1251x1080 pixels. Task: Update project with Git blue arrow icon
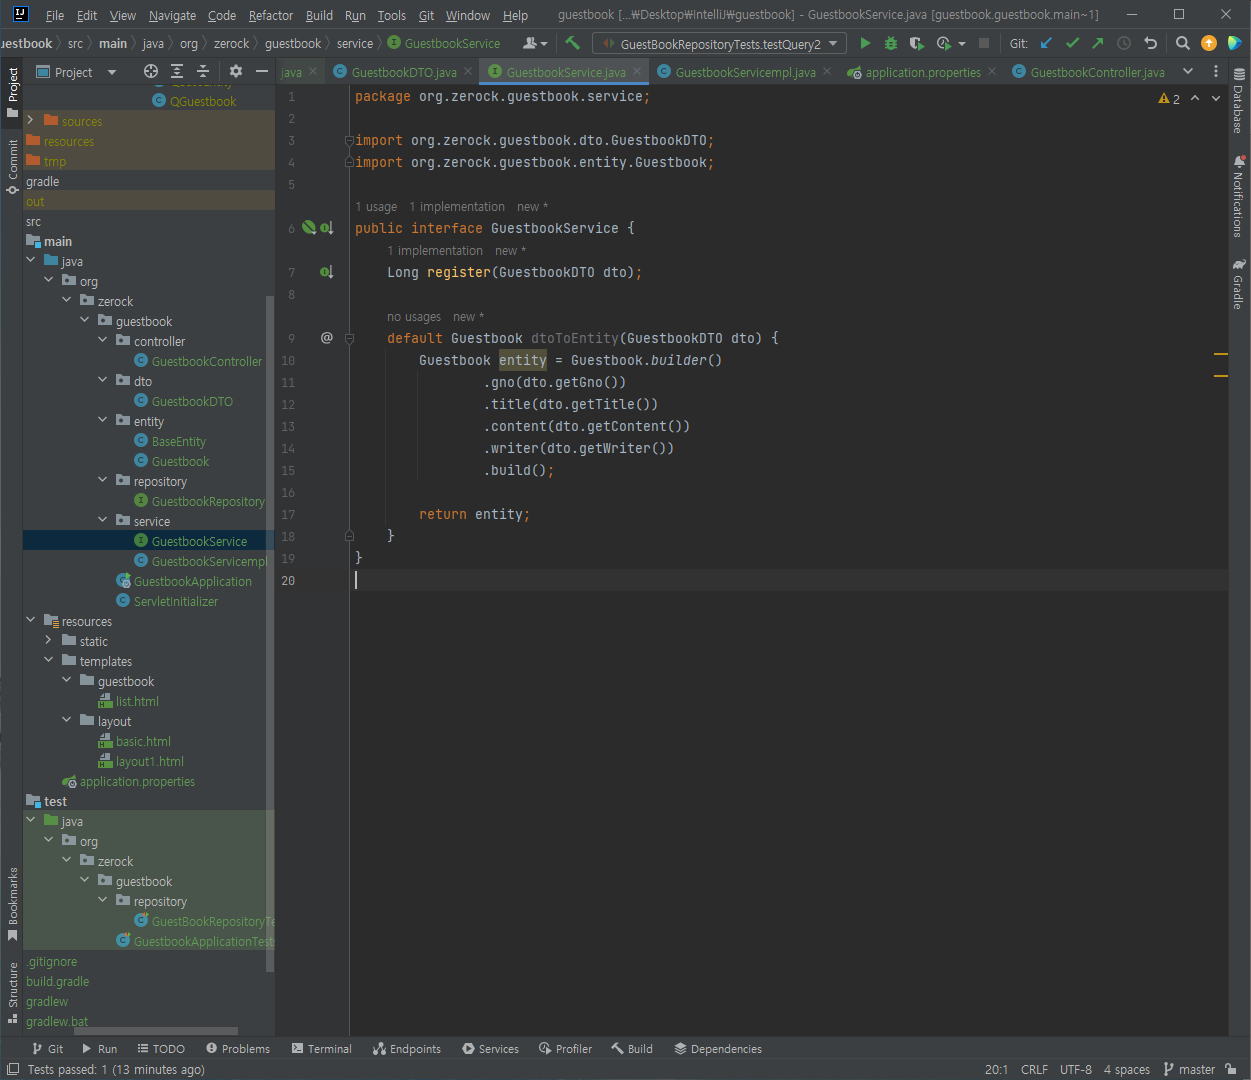(x=1046, y=43)
